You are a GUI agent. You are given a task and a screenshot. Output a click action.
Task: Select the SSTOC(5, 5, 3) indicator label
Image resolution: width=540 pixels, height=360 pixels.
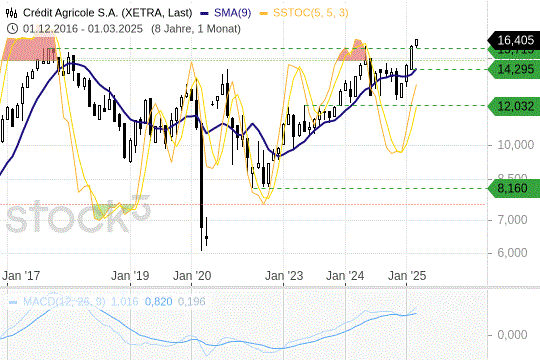coord(311,13)
